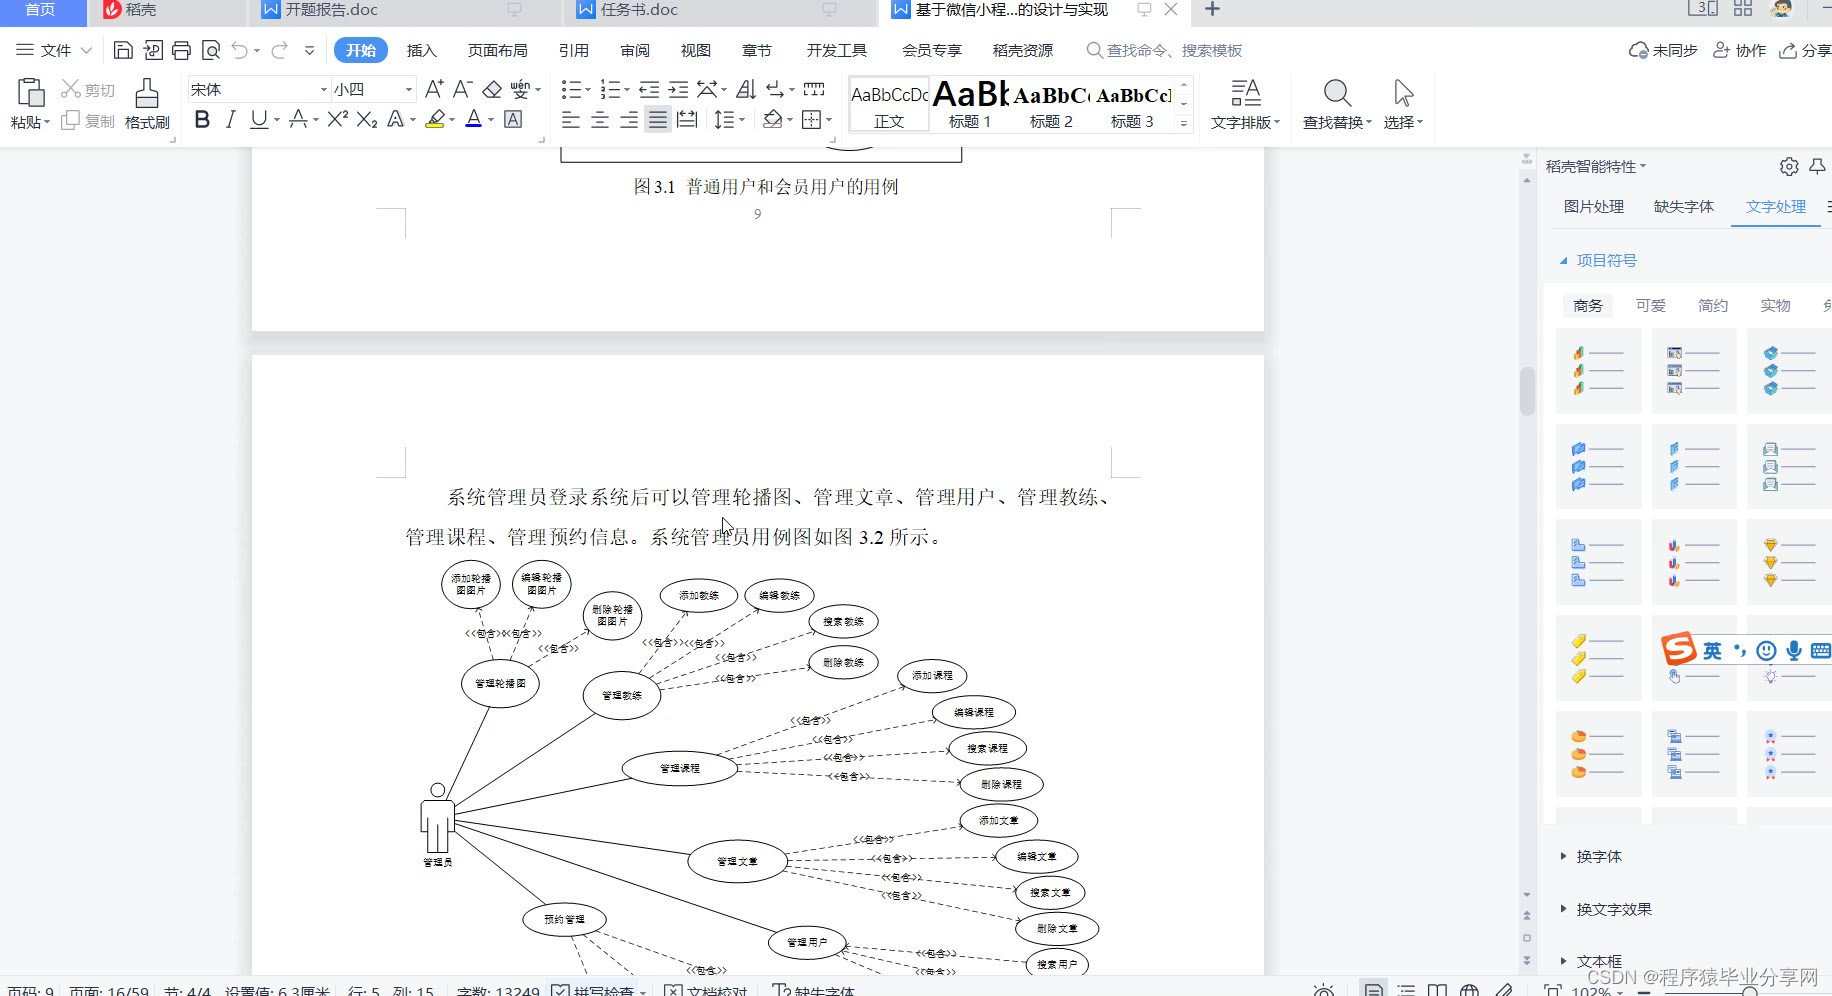Center align text
The height and width of the screenshot is (996, 1832).
[600, 119]
